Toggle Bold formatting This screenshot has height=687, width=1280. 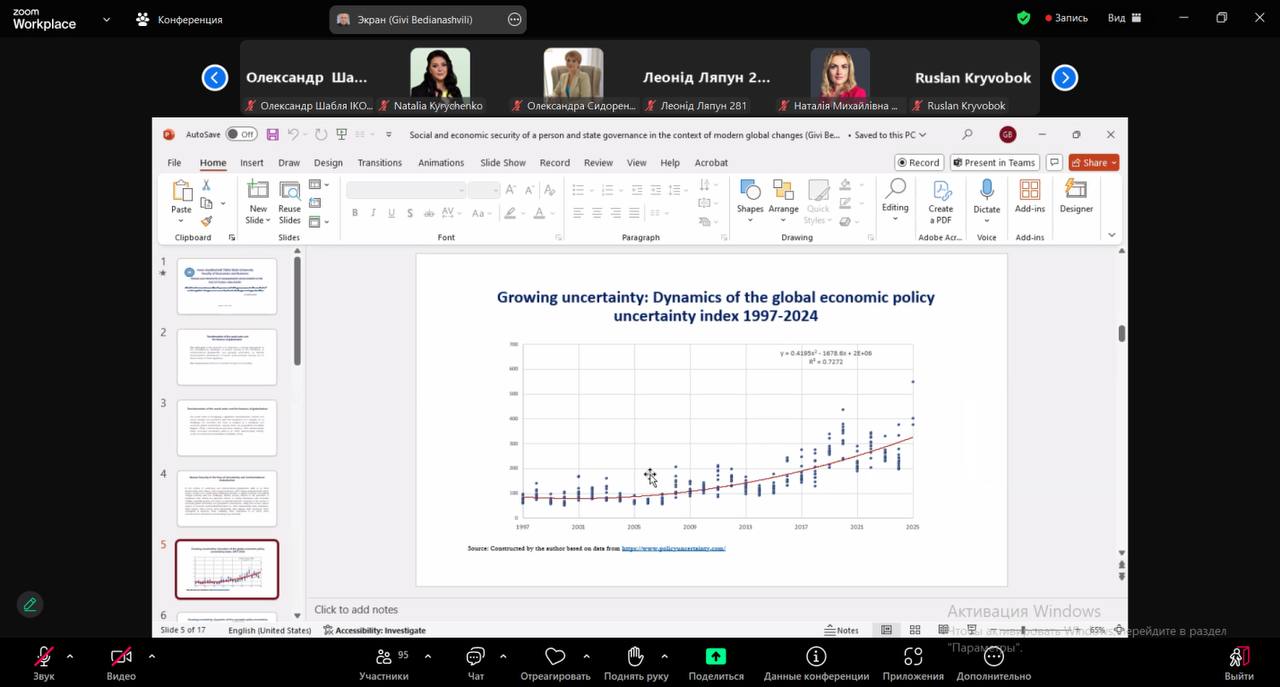point(355,213)
